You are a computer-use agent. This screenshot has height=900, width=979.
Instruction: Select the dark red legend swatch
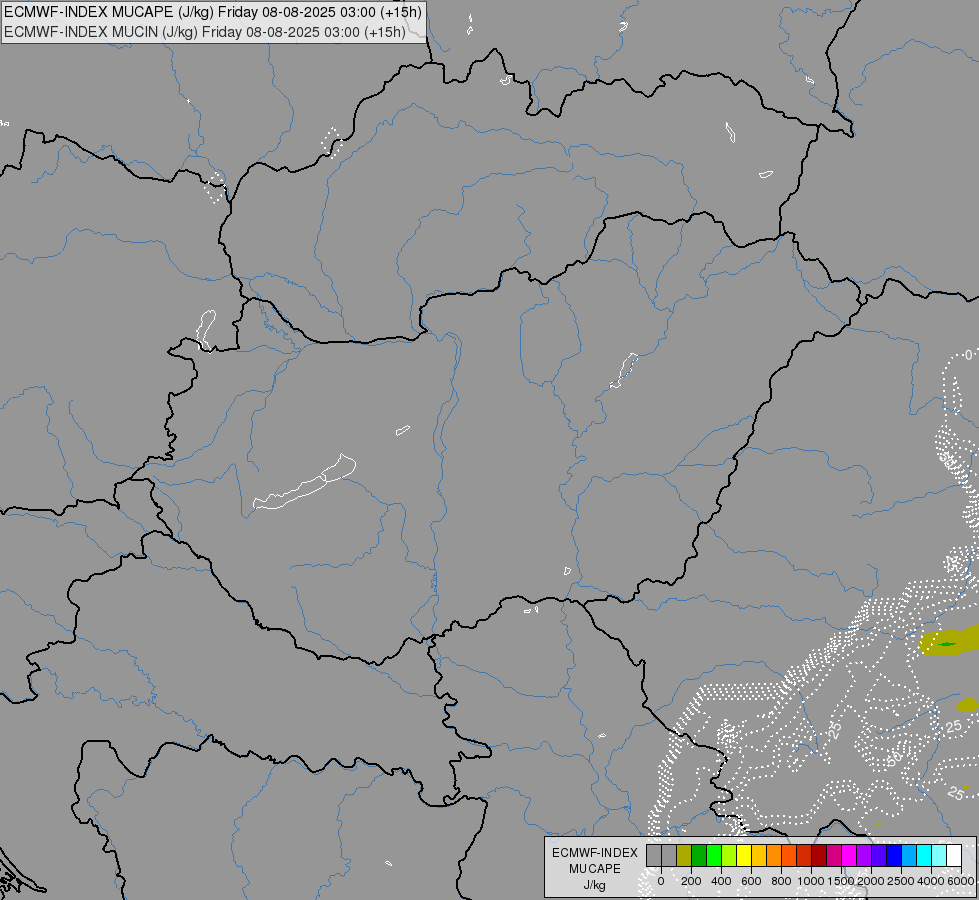(x=819, y=855)
